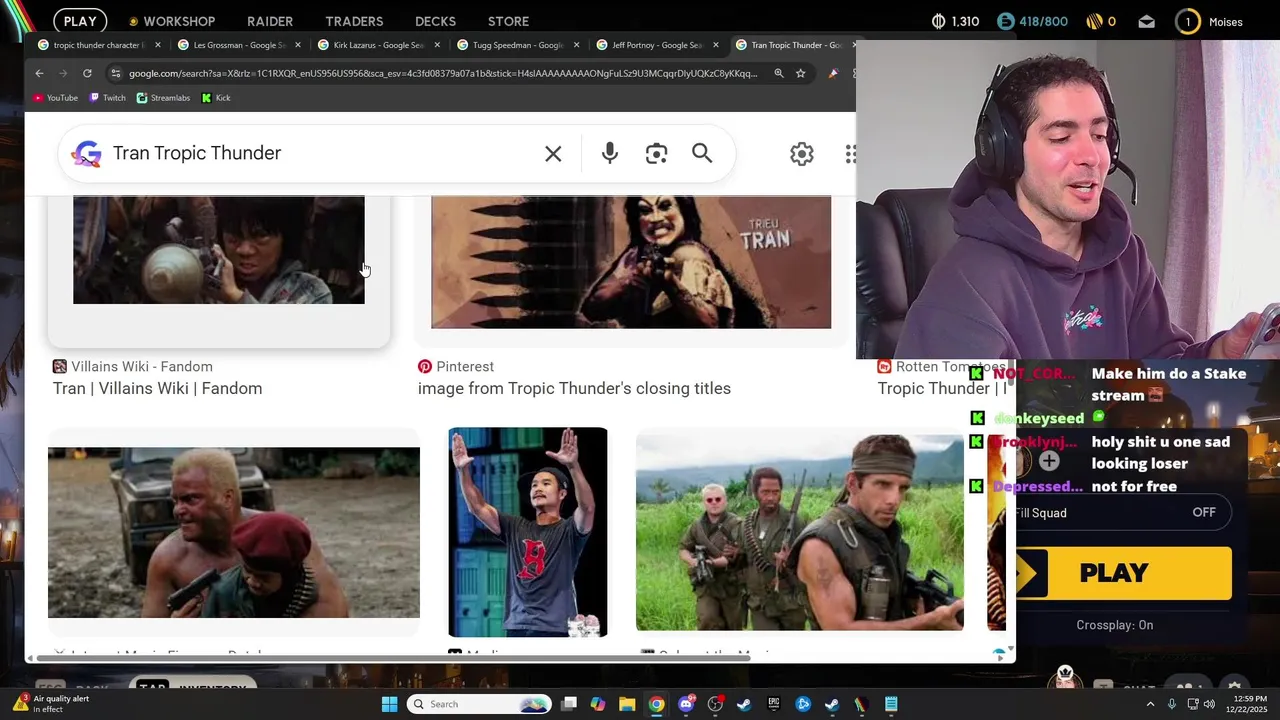Open Google quick settings gear
Viewport: 1280px width, 720px height.
pyautogui.click(x=802, y=154)
